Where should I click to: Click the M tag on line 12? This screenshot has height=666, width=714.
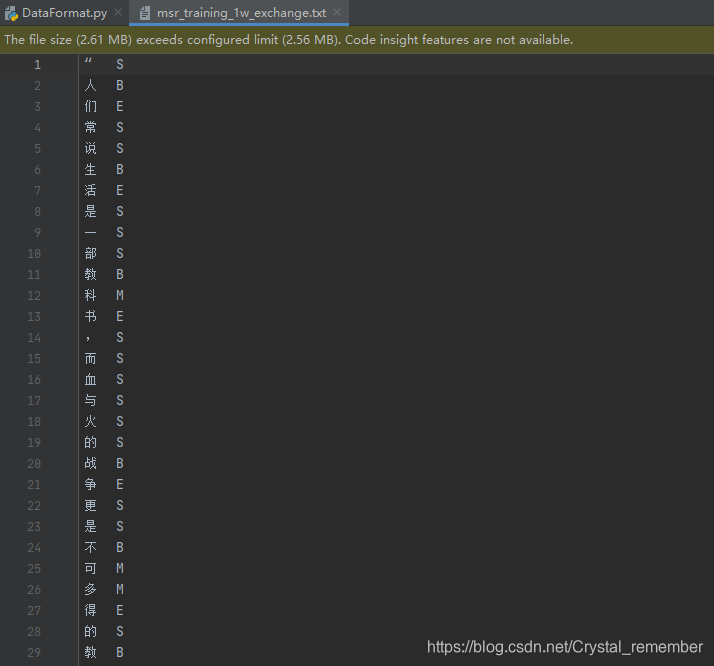pos(120,296)
